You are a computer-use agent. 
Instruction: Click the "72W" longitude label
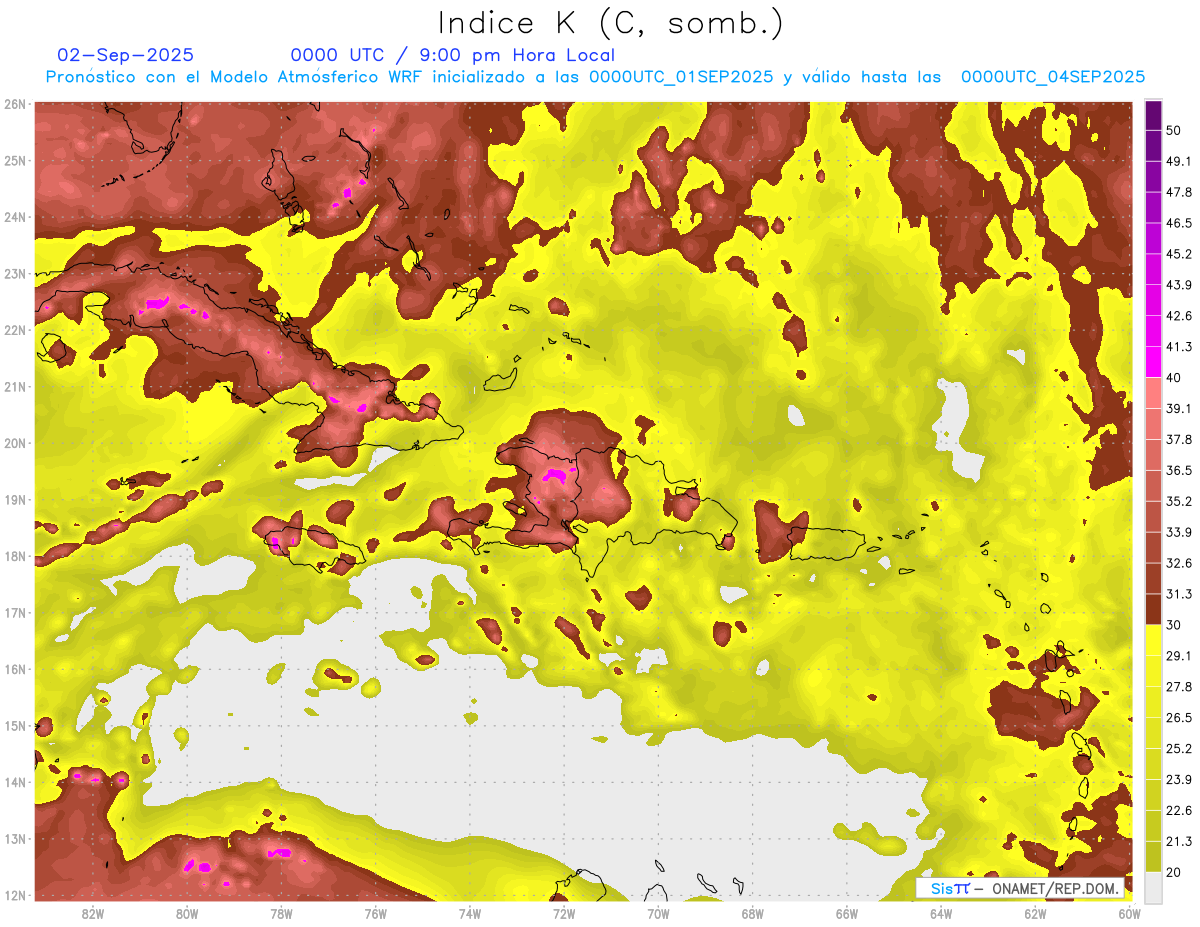(563, 914)
